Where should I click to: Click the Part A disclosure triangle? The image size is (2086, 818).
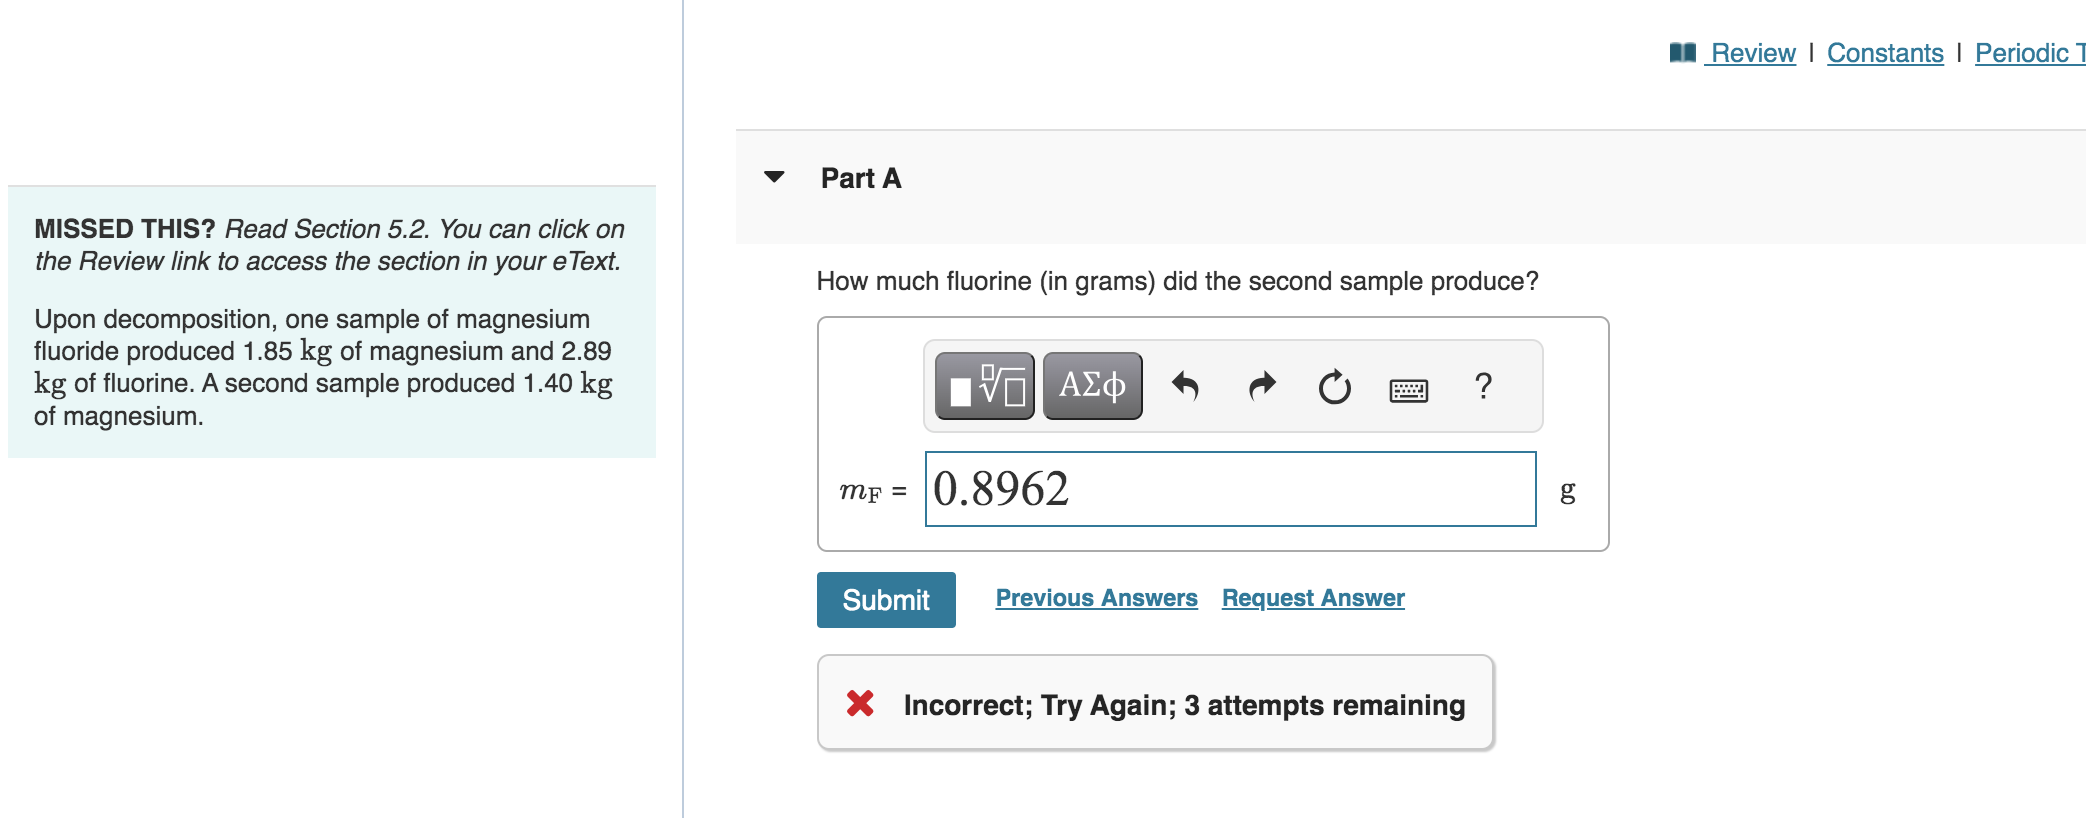(x=773, y=178)
